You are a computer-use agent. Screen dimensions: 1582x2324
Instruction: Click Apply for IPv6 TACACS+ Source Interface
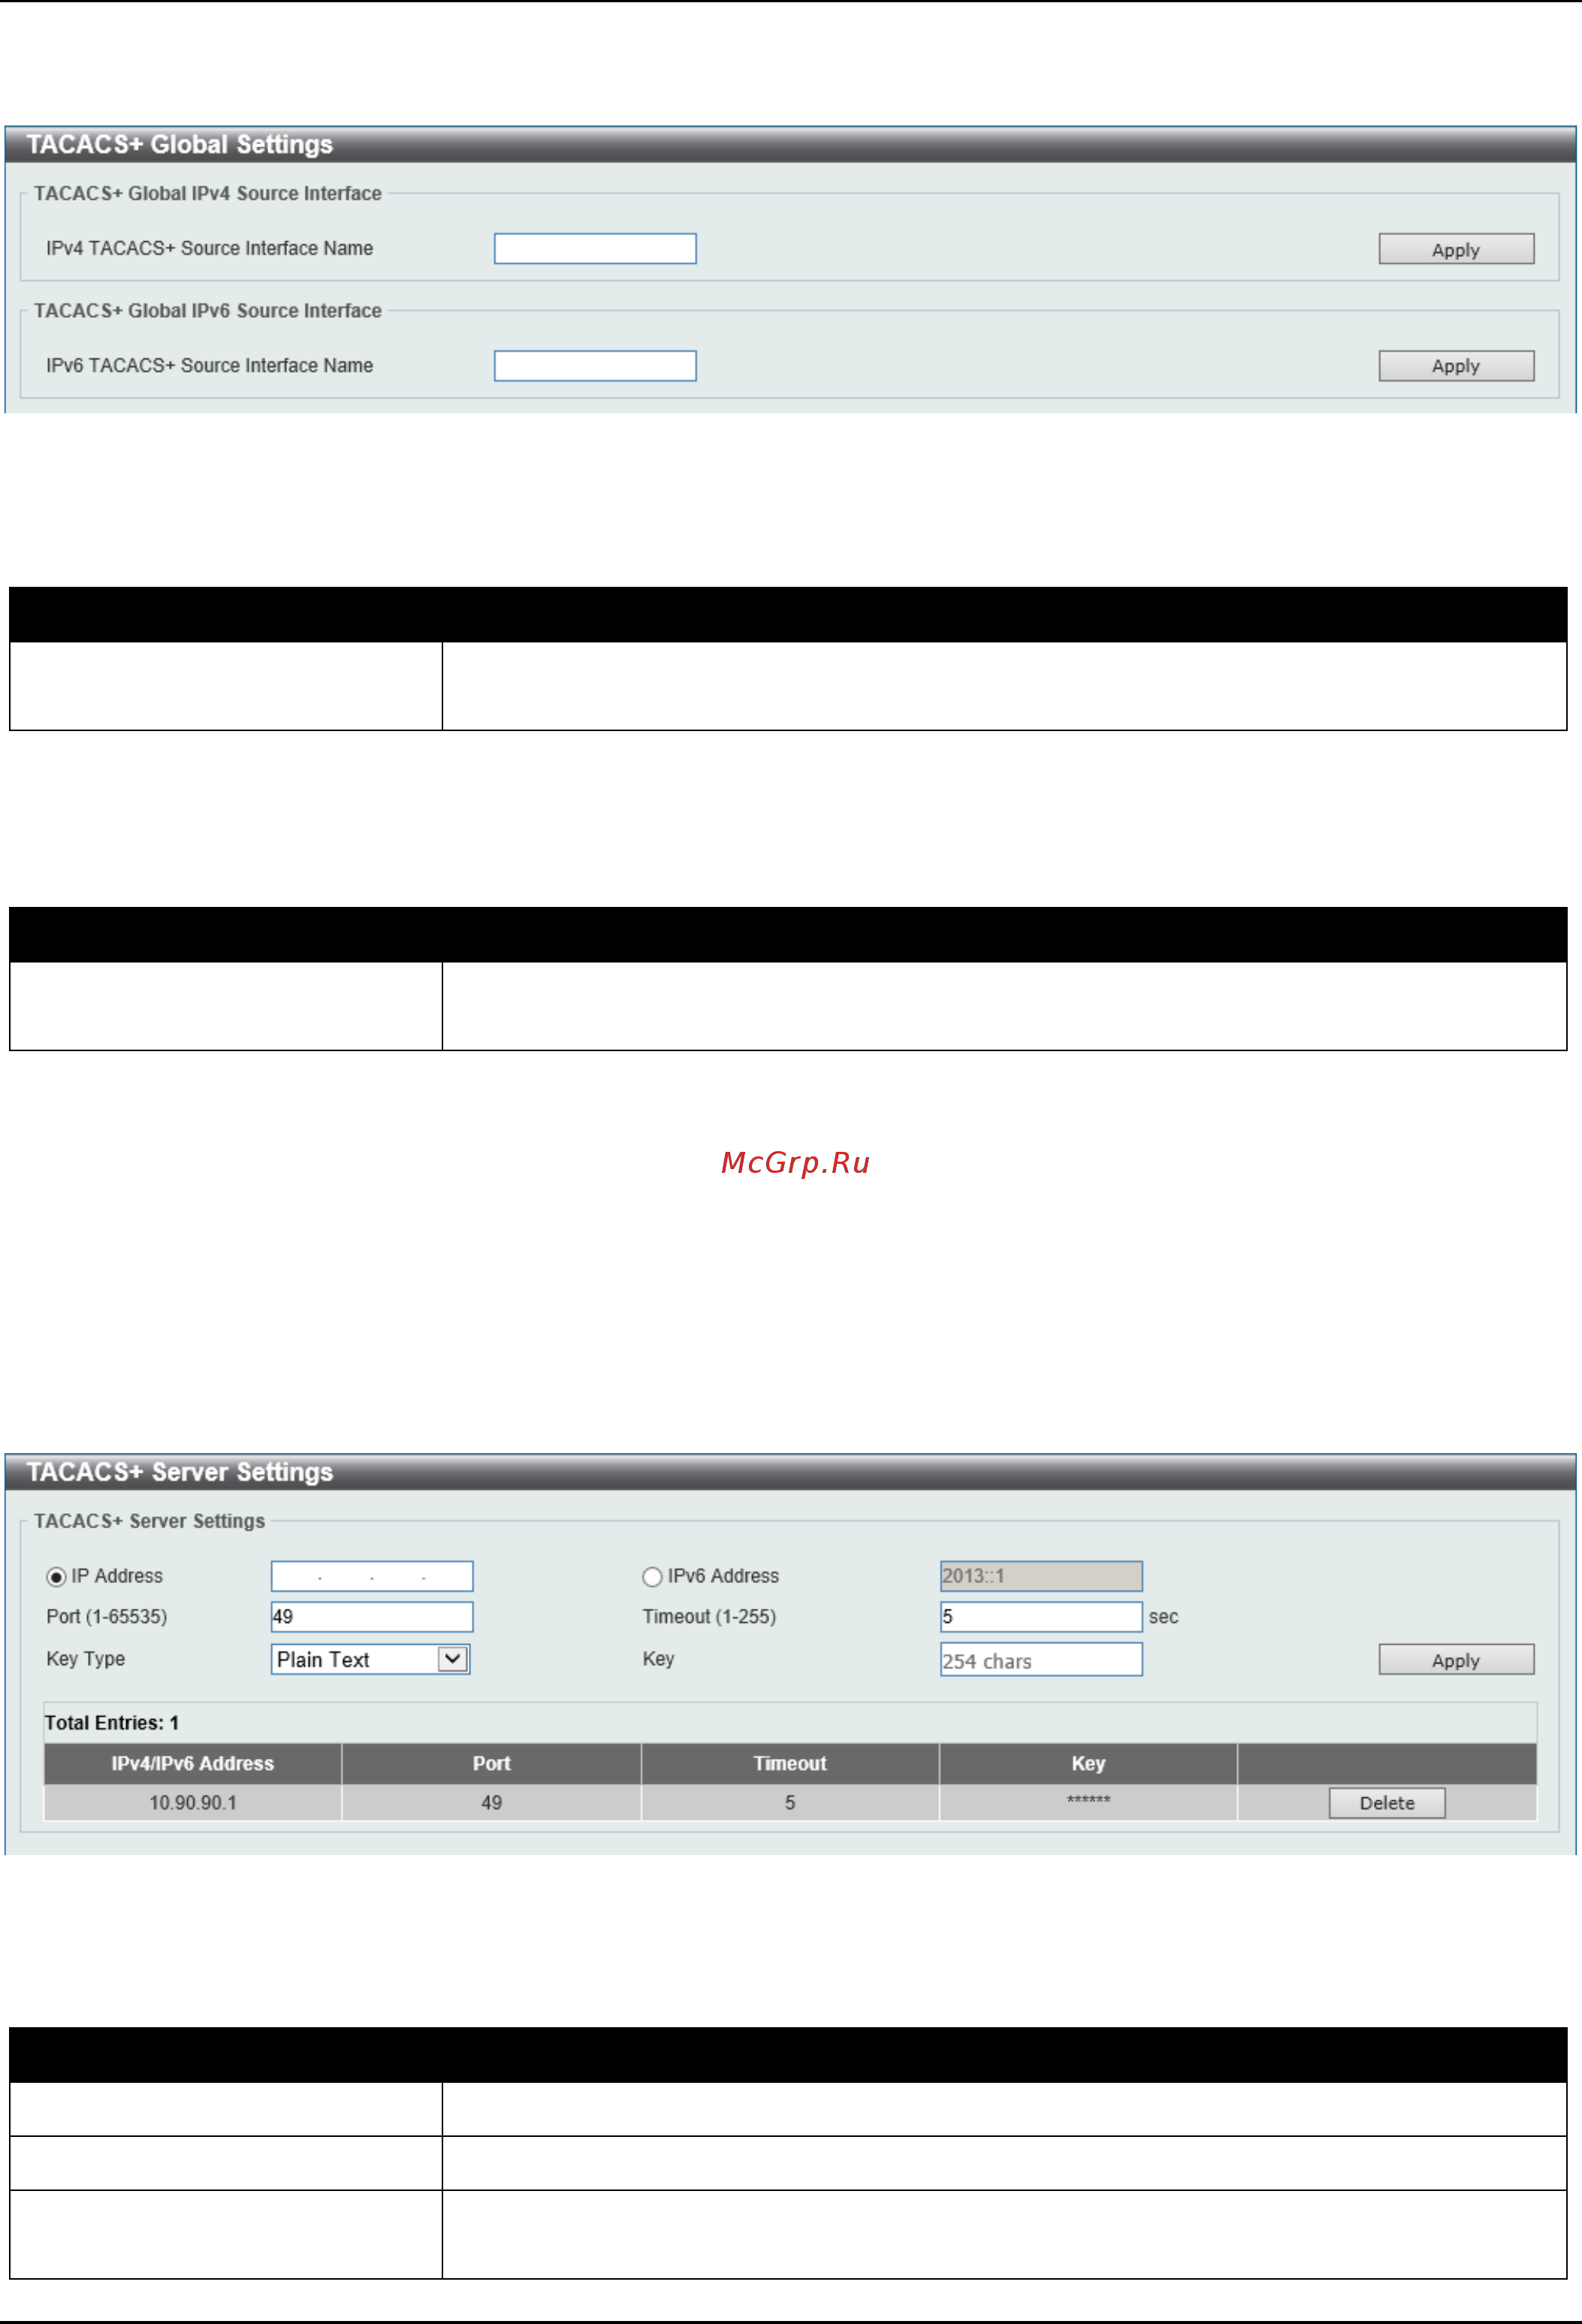coord(1456,366)
